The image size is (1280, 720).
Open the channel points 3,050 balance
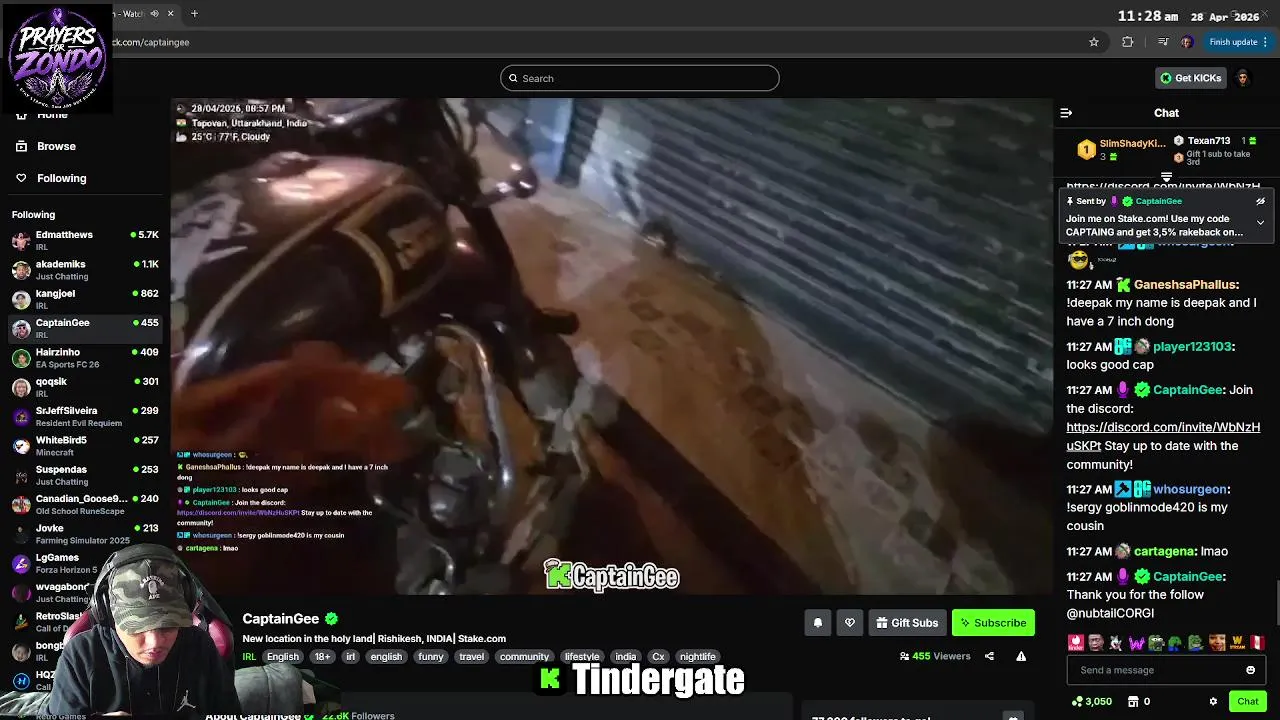(1092, 702)
